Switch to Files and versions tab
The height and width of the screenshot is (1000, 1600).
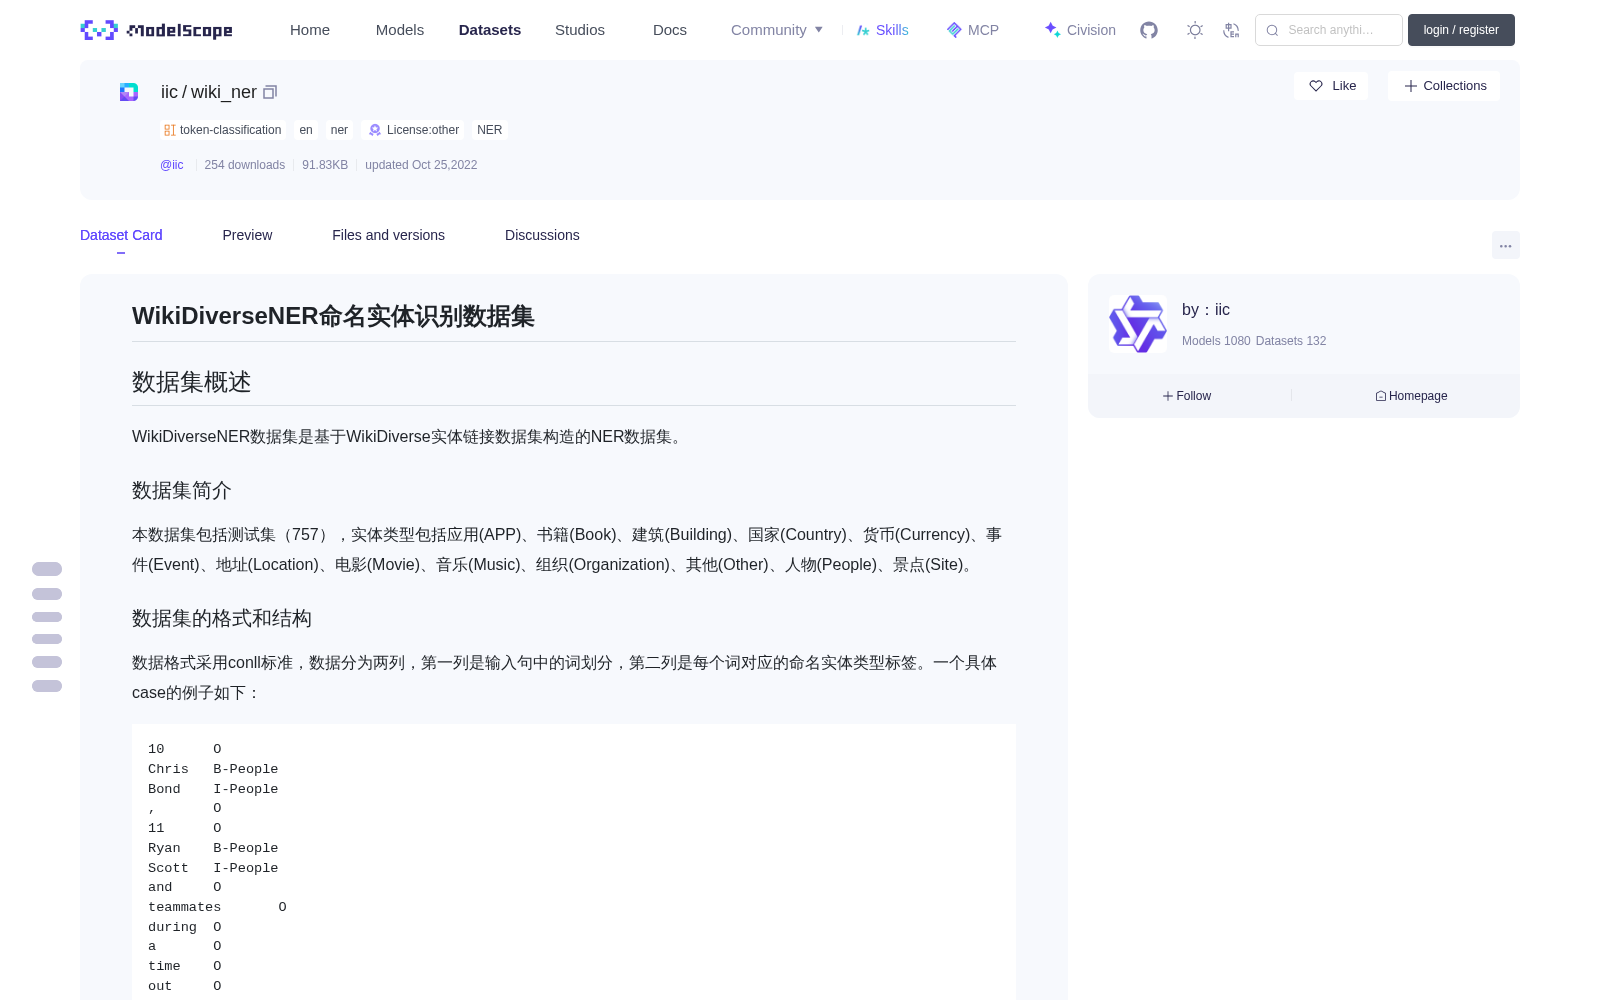pos(388,235)
